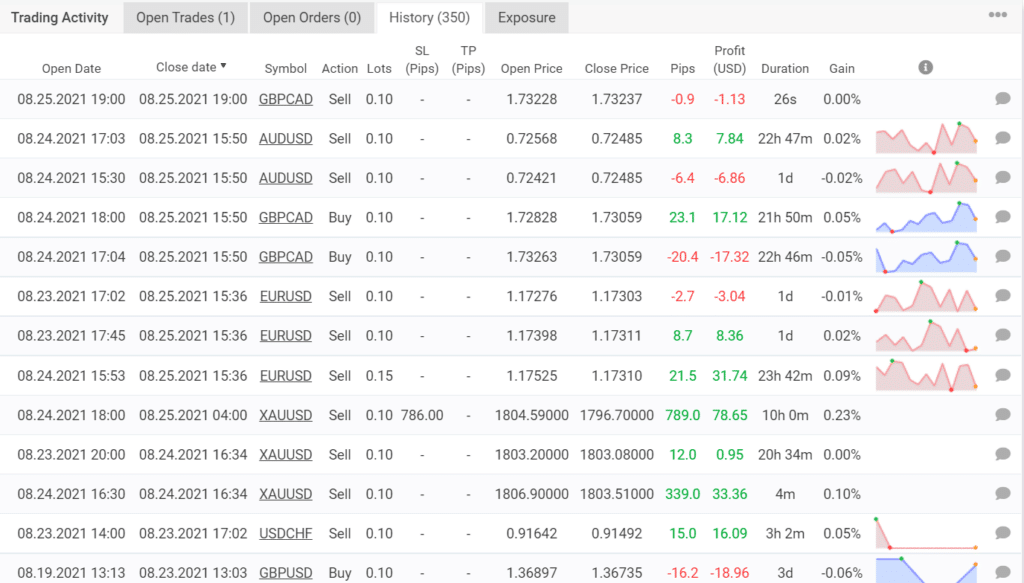Click the GBPUSD symbol link
Image resolution: width=1024 pixels, height=583 pixels.
coord(285,573)
